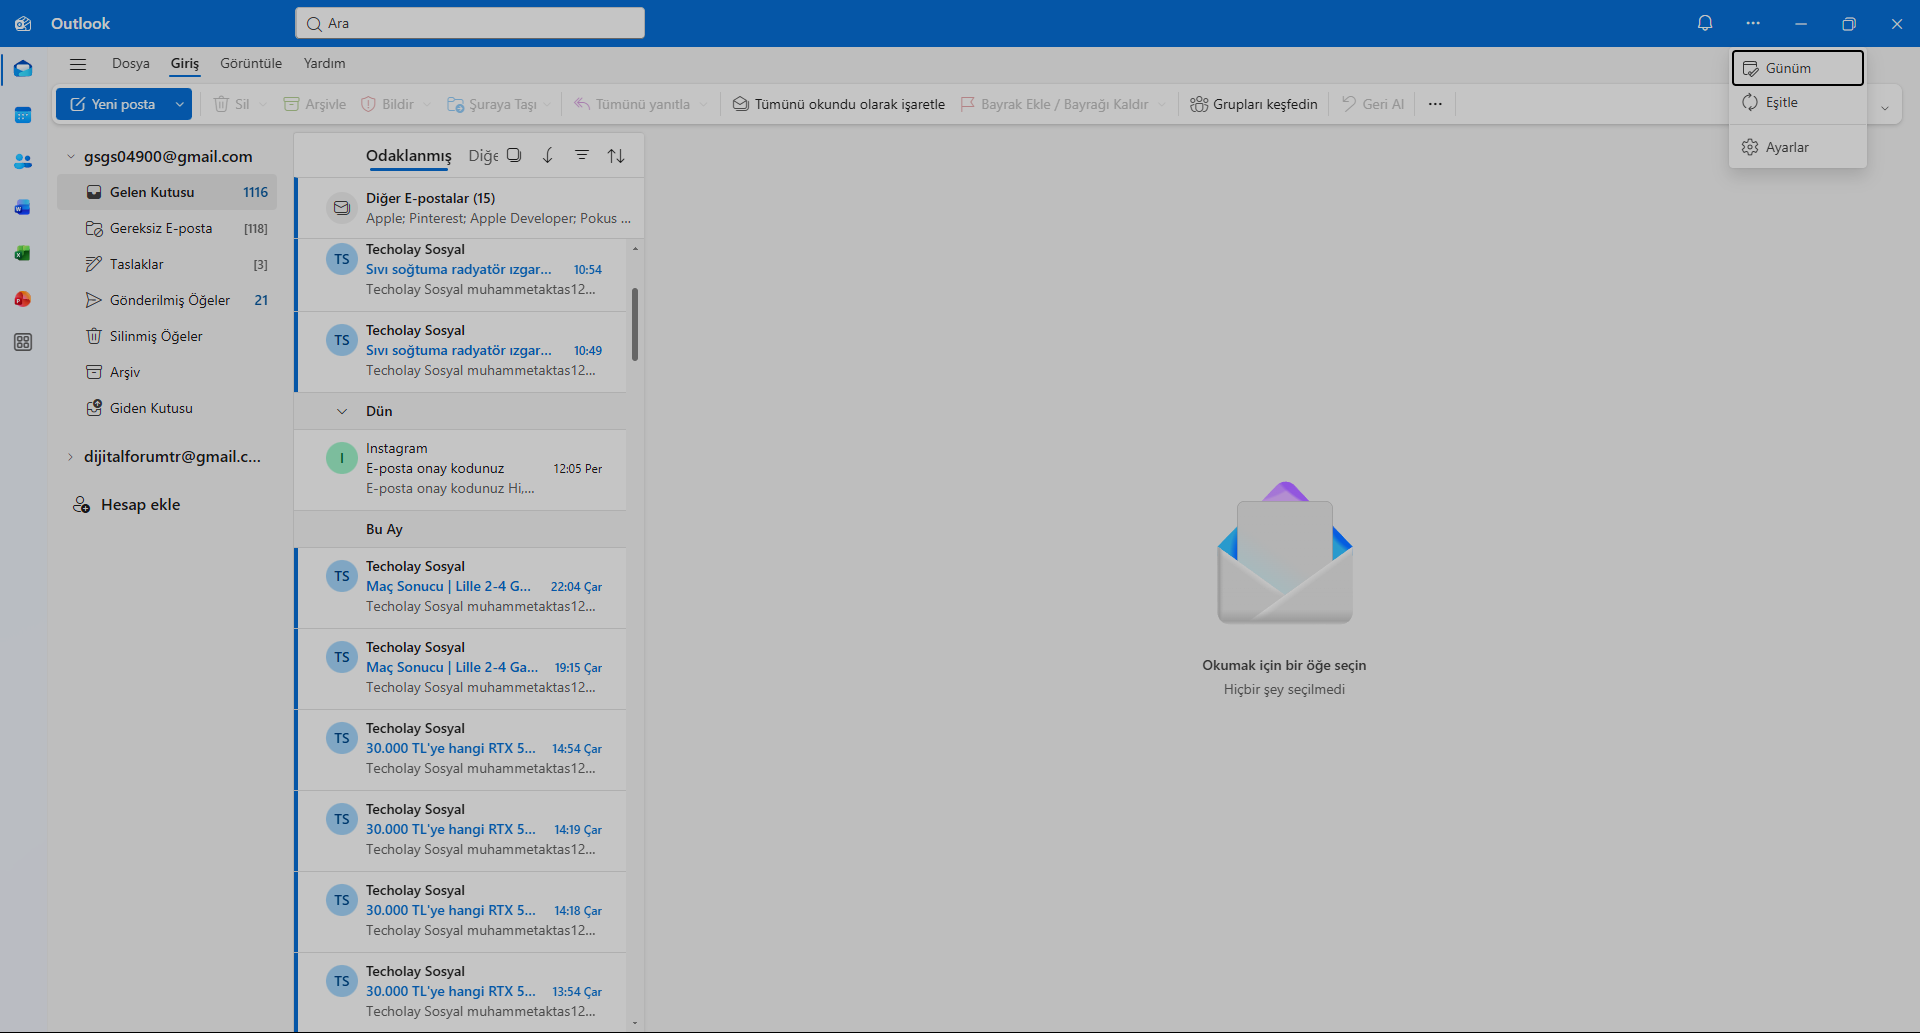Click Hesap ekle to add account
1920x1033 pixels.
click(126, 505)
